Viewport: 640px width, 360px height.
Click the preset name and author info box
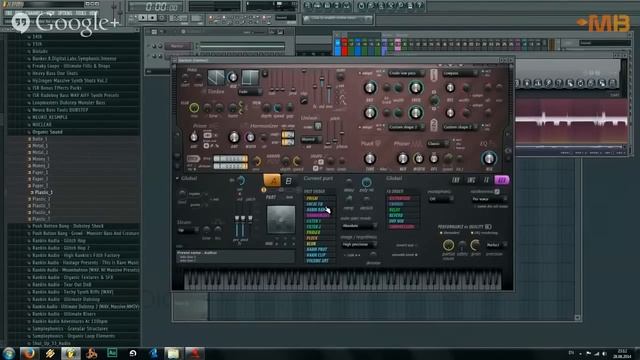click(x=236, y=256)
